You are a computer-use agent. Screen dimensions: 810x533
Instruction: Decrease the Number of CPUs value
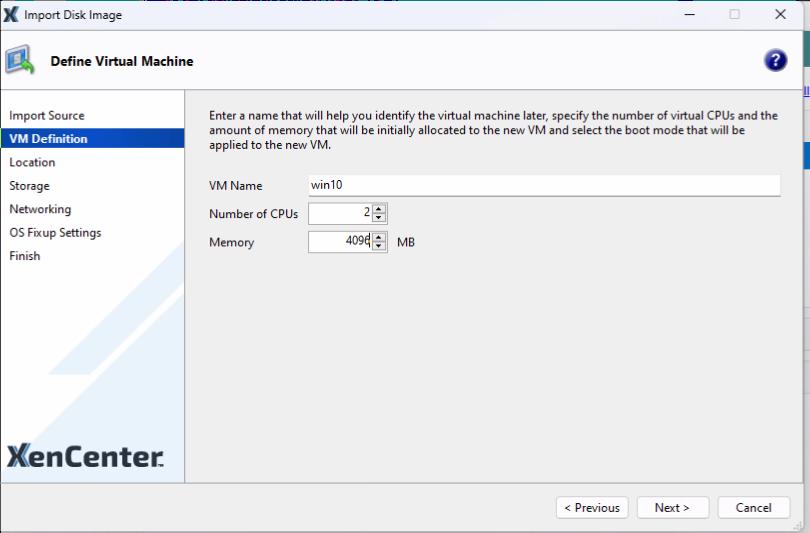379,218
